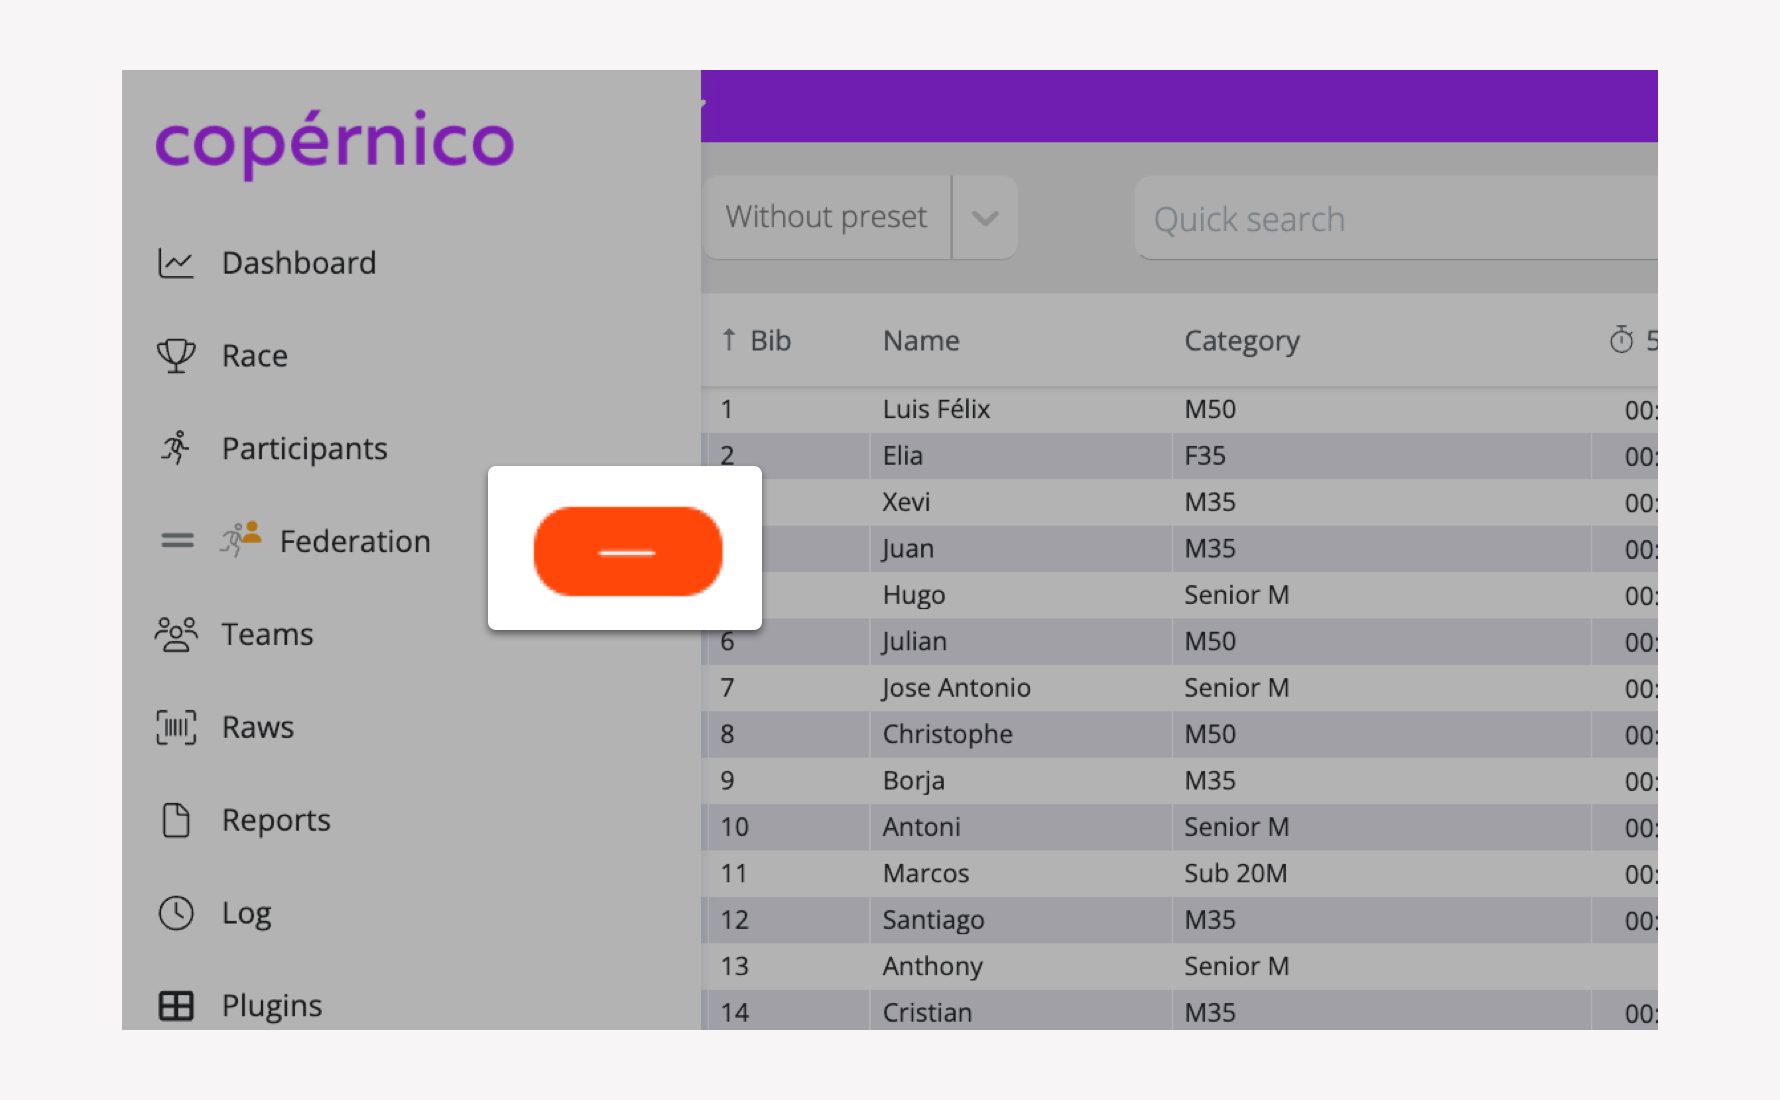The height and width of the screenshot is (1100, 1780).
Task: Click the Teams people icon
Action: tap(176, 634)
